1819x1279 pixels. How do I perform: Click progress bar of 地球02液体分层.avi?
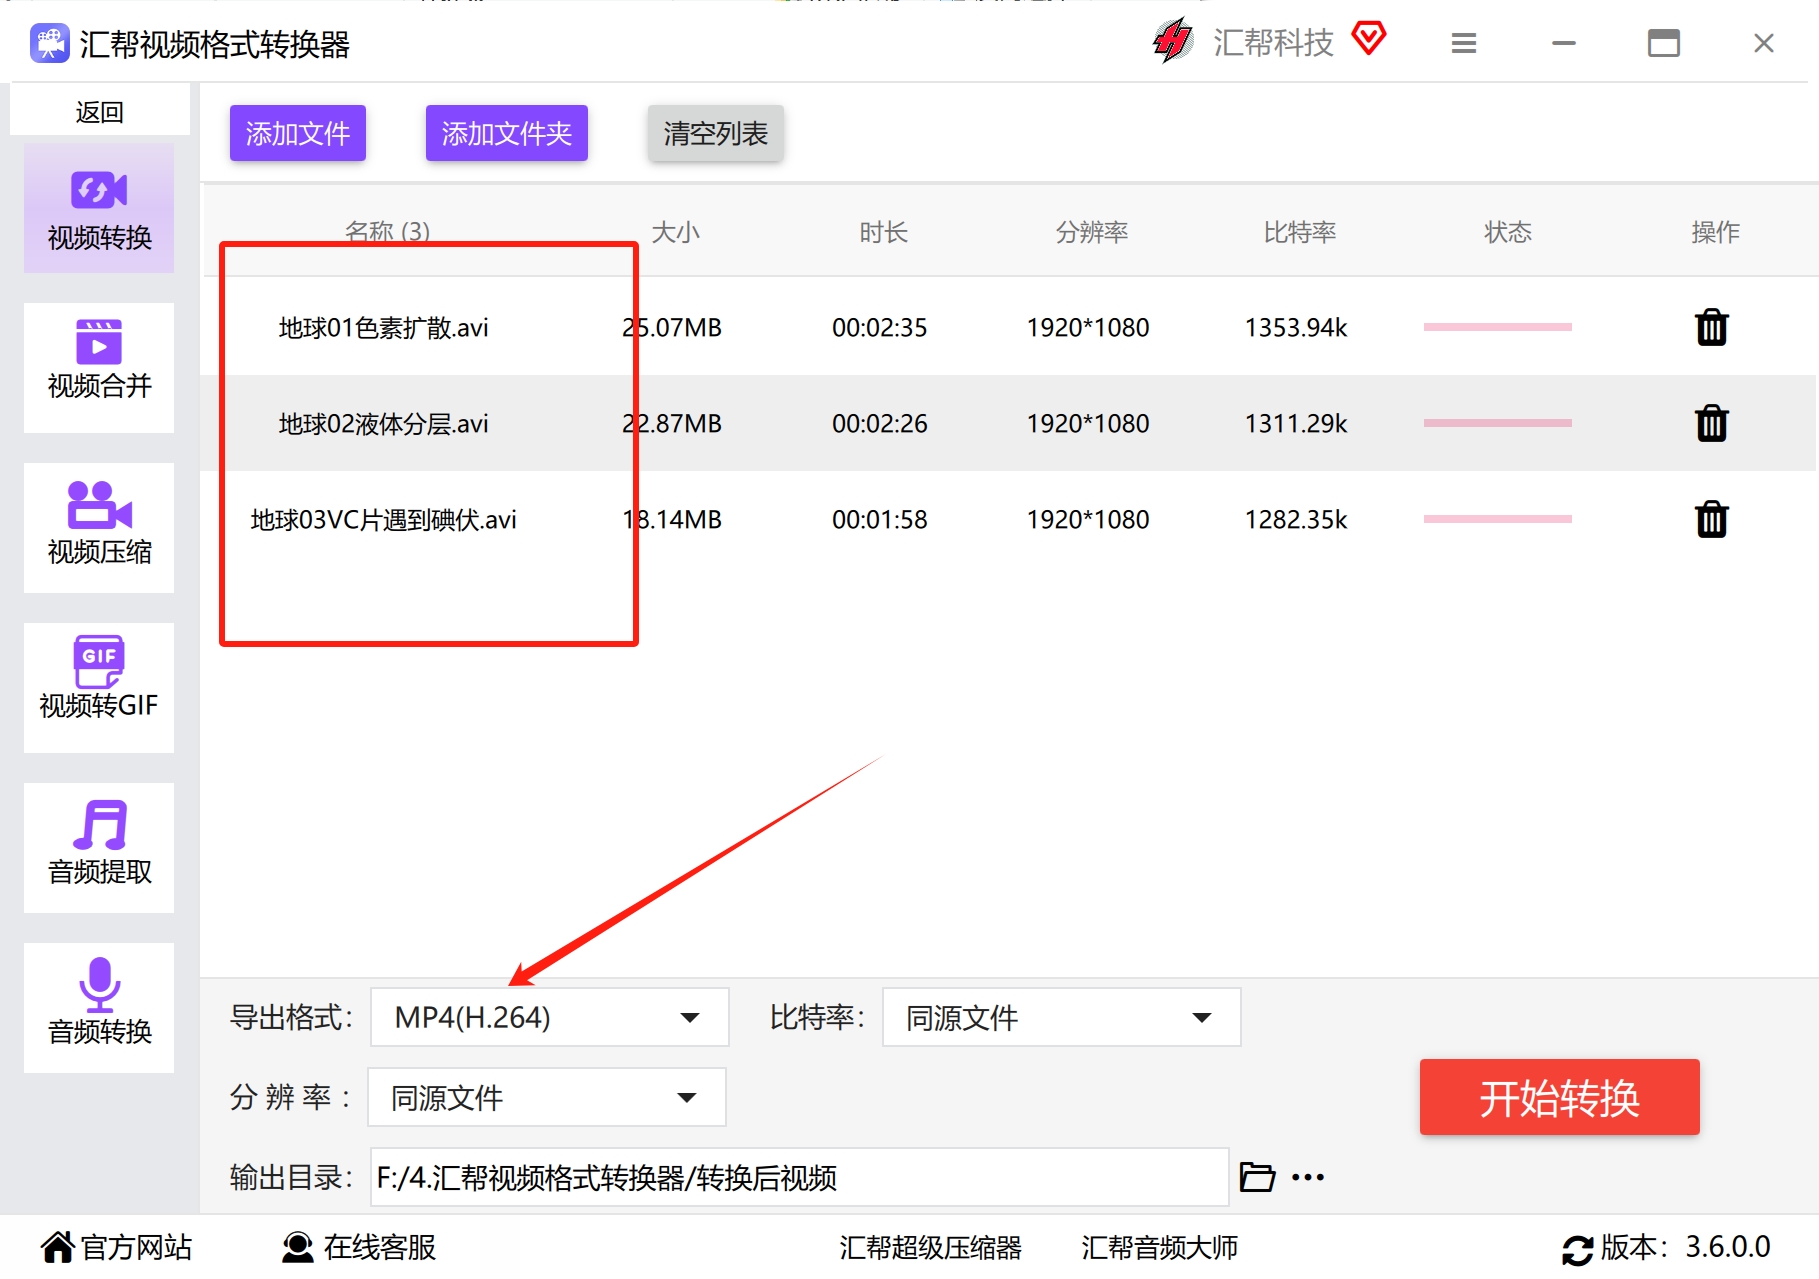pos(1497,423)
